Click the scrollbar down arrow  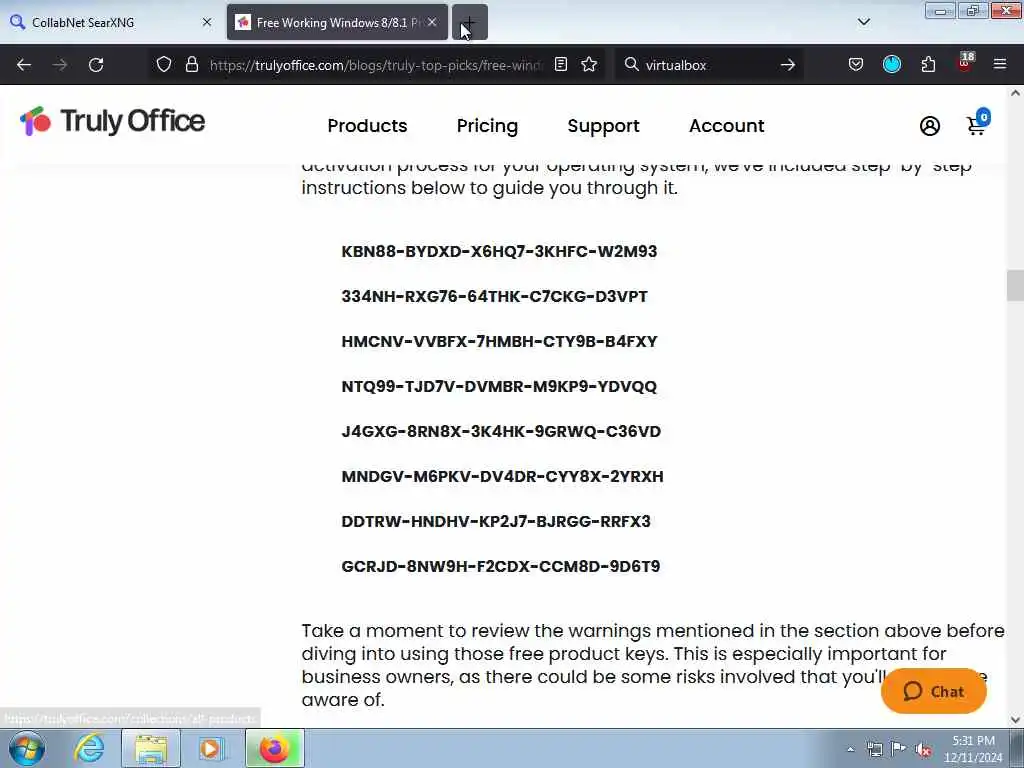pyautogui.click(x=1015, y=720)
